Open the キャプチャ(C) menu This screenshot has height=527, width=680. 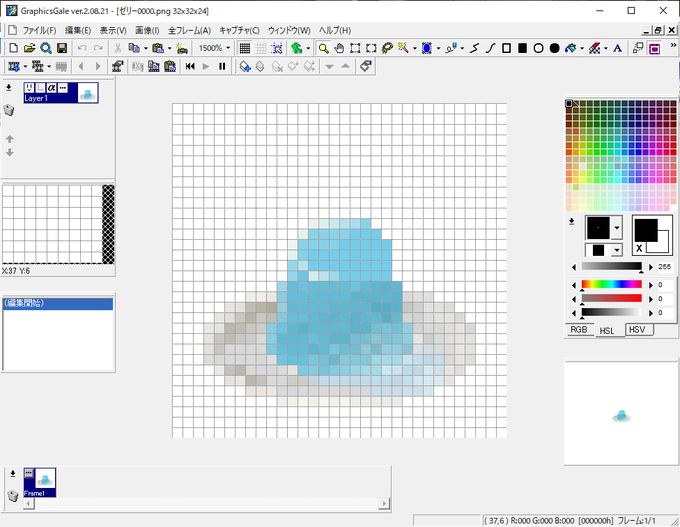point(239,30)
